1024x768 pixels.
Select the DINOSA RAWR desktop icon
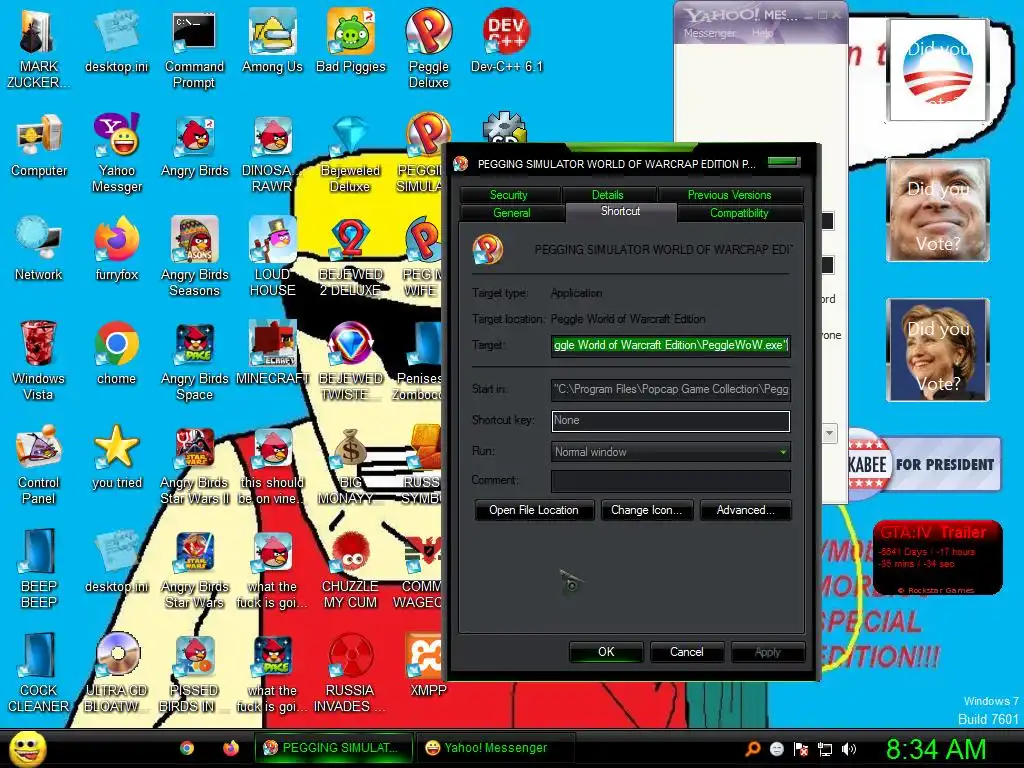click(x=272, y=154)
